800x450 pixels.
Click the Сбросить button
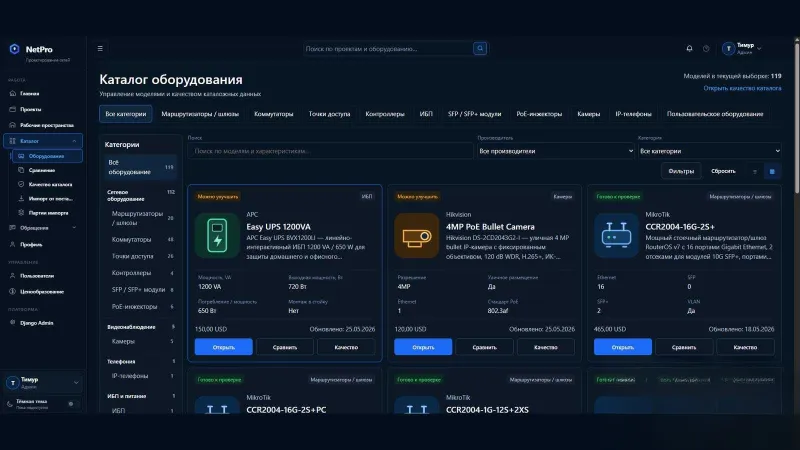tap(723, 171)
